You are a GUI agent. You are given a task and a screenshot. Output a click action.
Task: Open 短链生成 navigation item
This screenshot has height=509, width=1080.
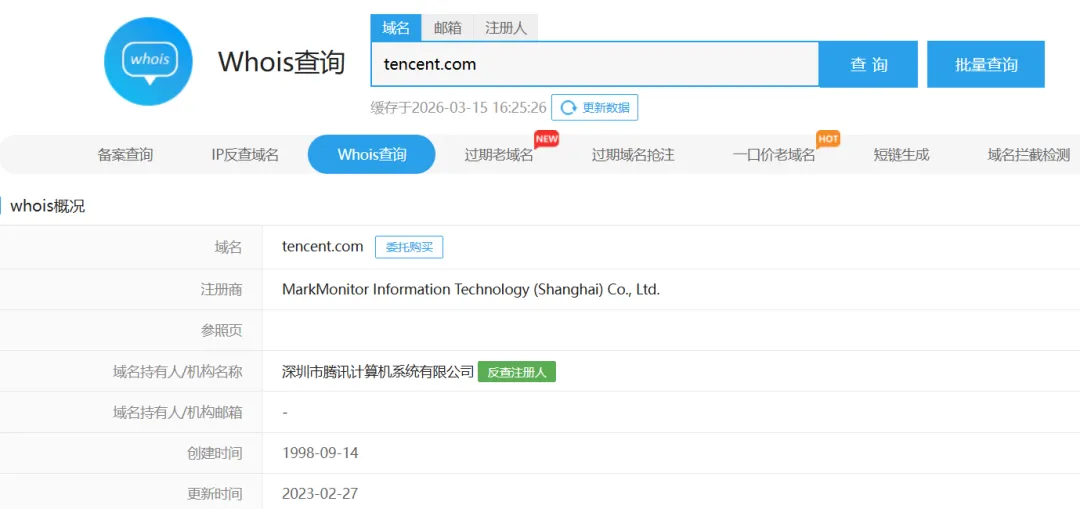point(902,155)
